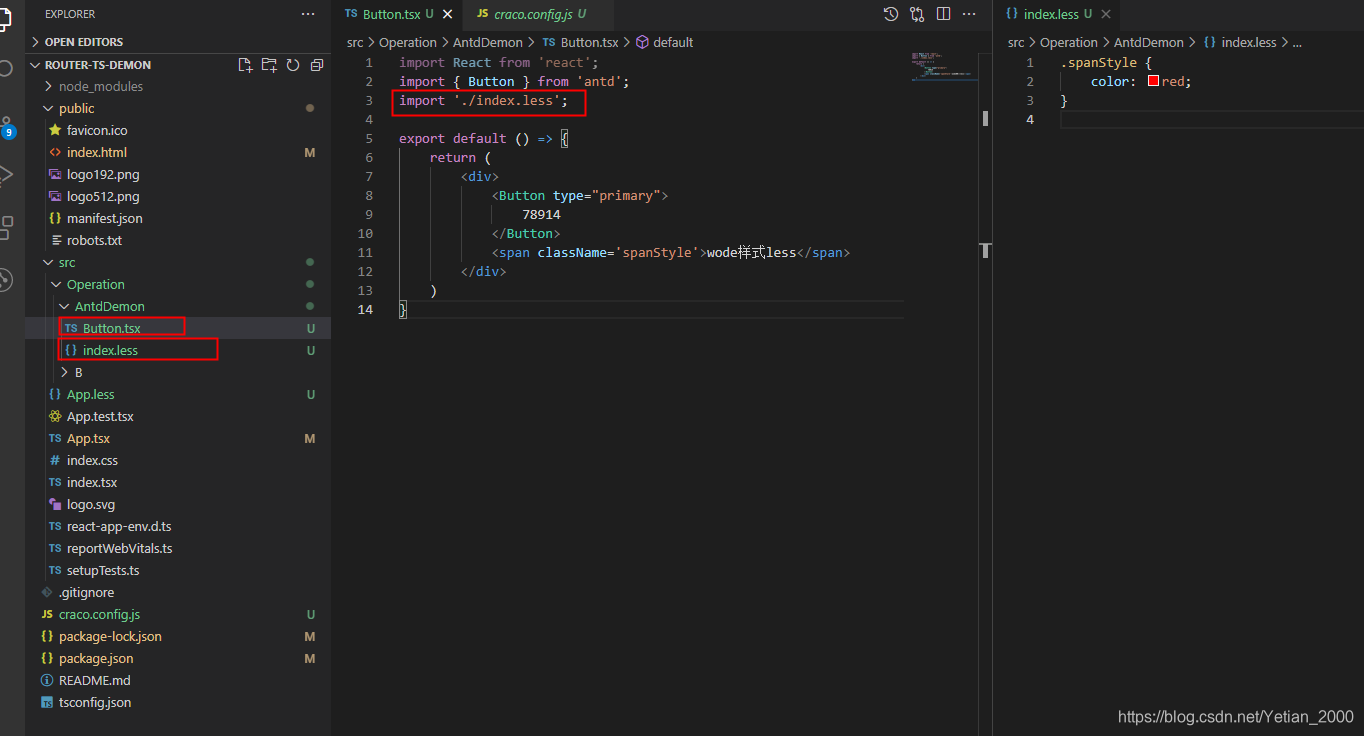The image size is (1364, 736).
Task: Open .gitignore in the Explorer
Action: pos(86,593)
